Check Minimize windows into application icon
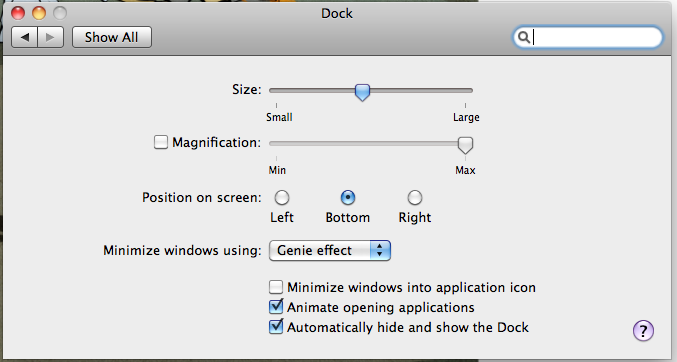 pyautogui.click(x=276, y=287)
